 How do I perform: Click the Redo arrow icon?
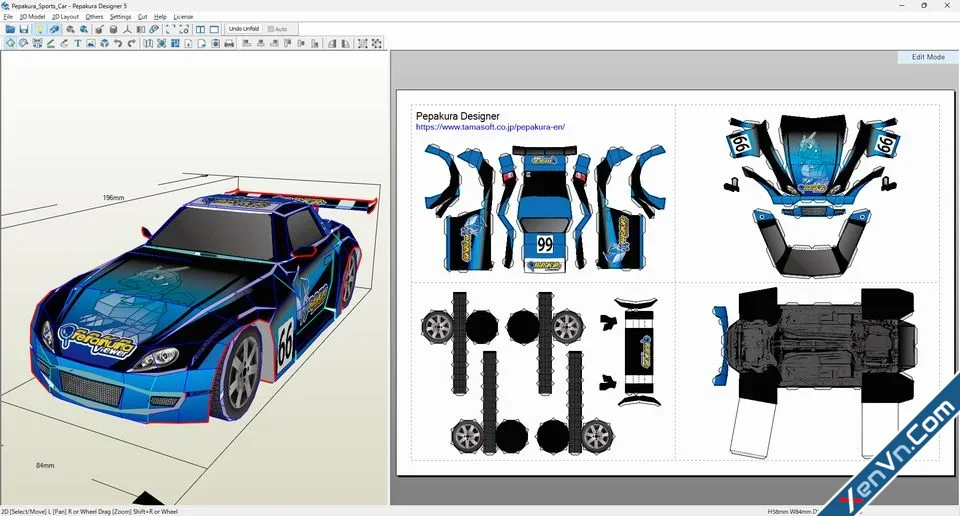132,43
